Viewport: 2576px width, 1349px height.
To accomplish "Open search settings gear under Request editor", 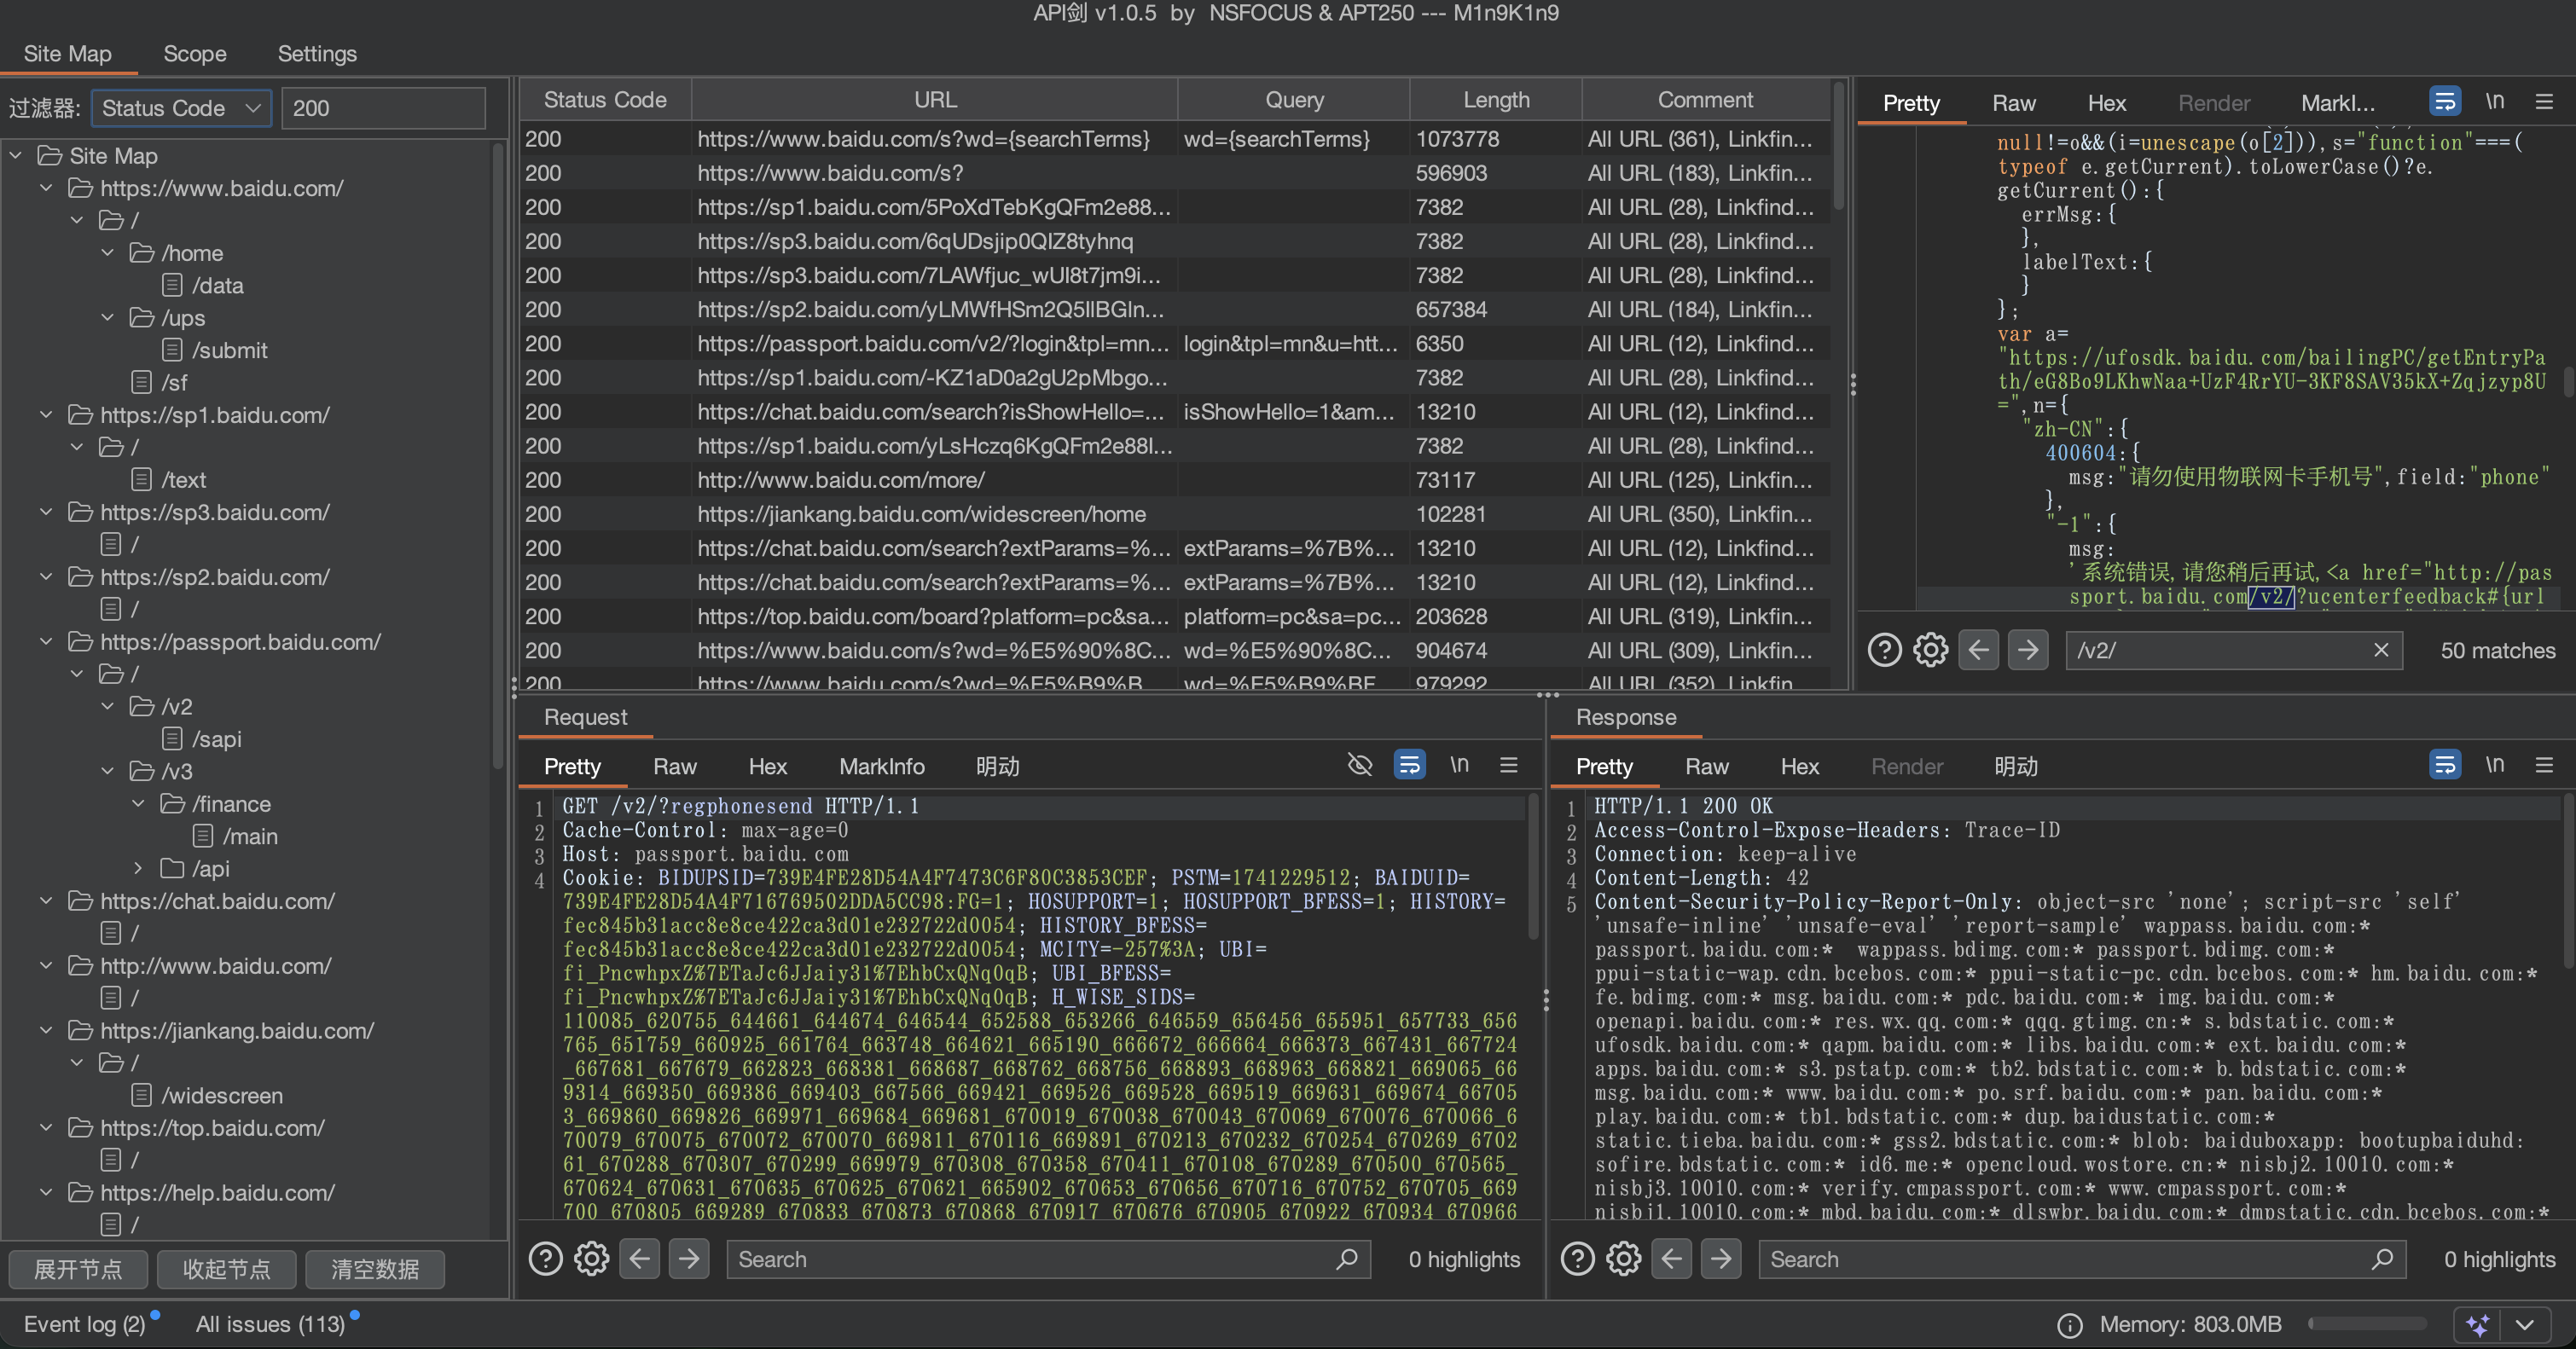I will (x=591, y=1258).
